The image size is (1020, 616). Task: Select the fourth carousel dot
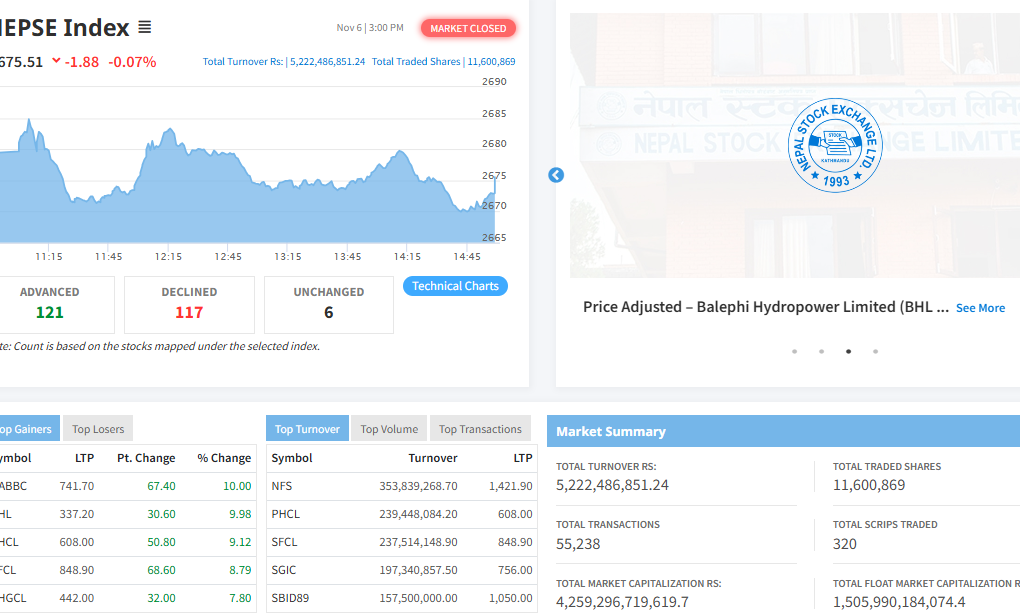876,351
